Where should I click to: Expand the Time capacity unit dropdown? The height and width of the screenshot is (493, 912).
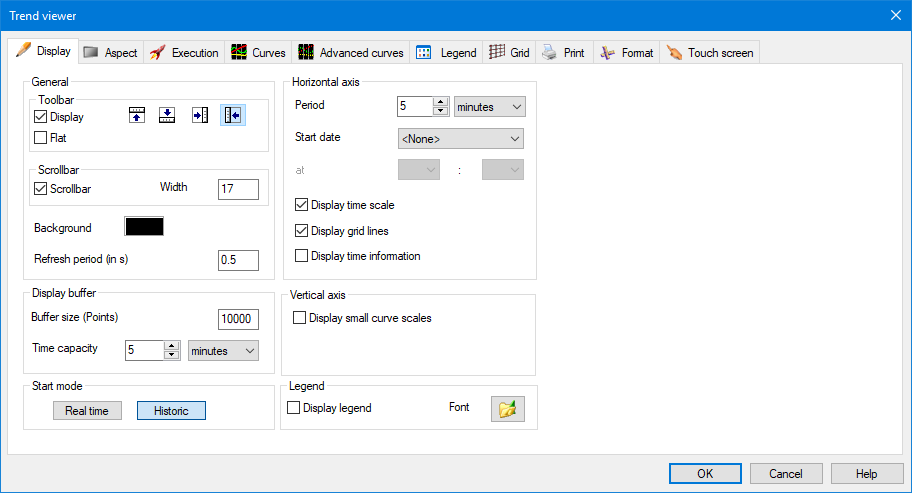(x=223, y=351)
